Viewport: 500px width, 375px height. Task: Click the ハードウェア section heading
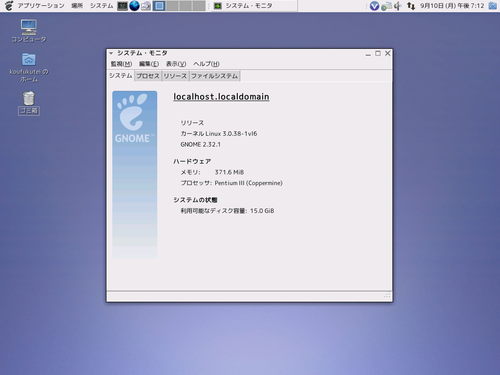[x=192, y=161]
